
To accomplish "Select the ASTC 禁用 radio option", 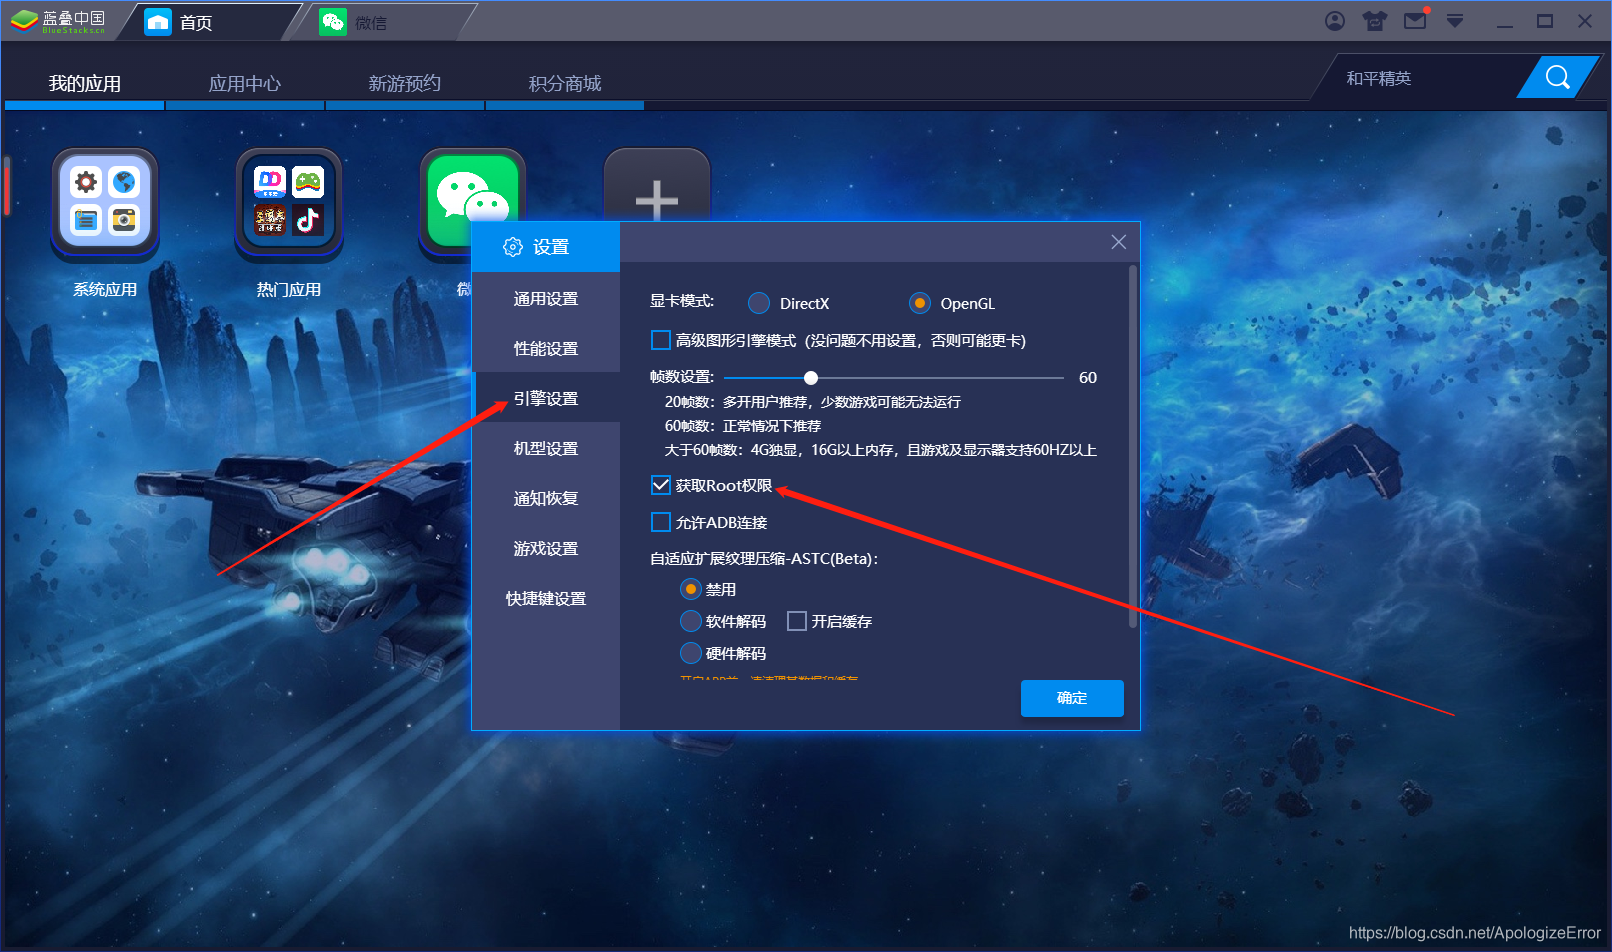I will pyautogui.click(x=691, y=589).
